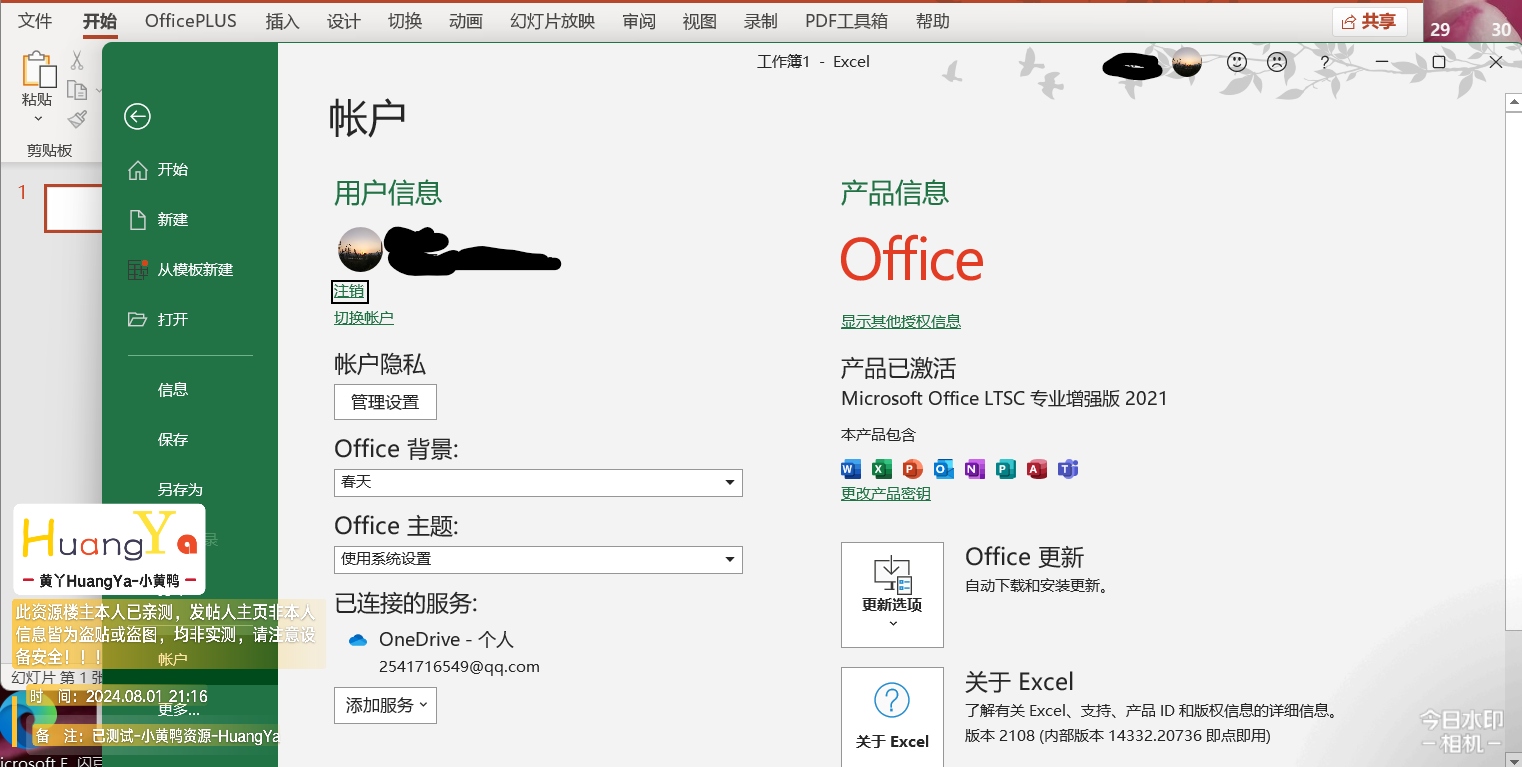Image resolution: width=1522 pixels, height=767 pixels.
Task: Click 显示其他授权信息 link
Action: click(901, 321)
